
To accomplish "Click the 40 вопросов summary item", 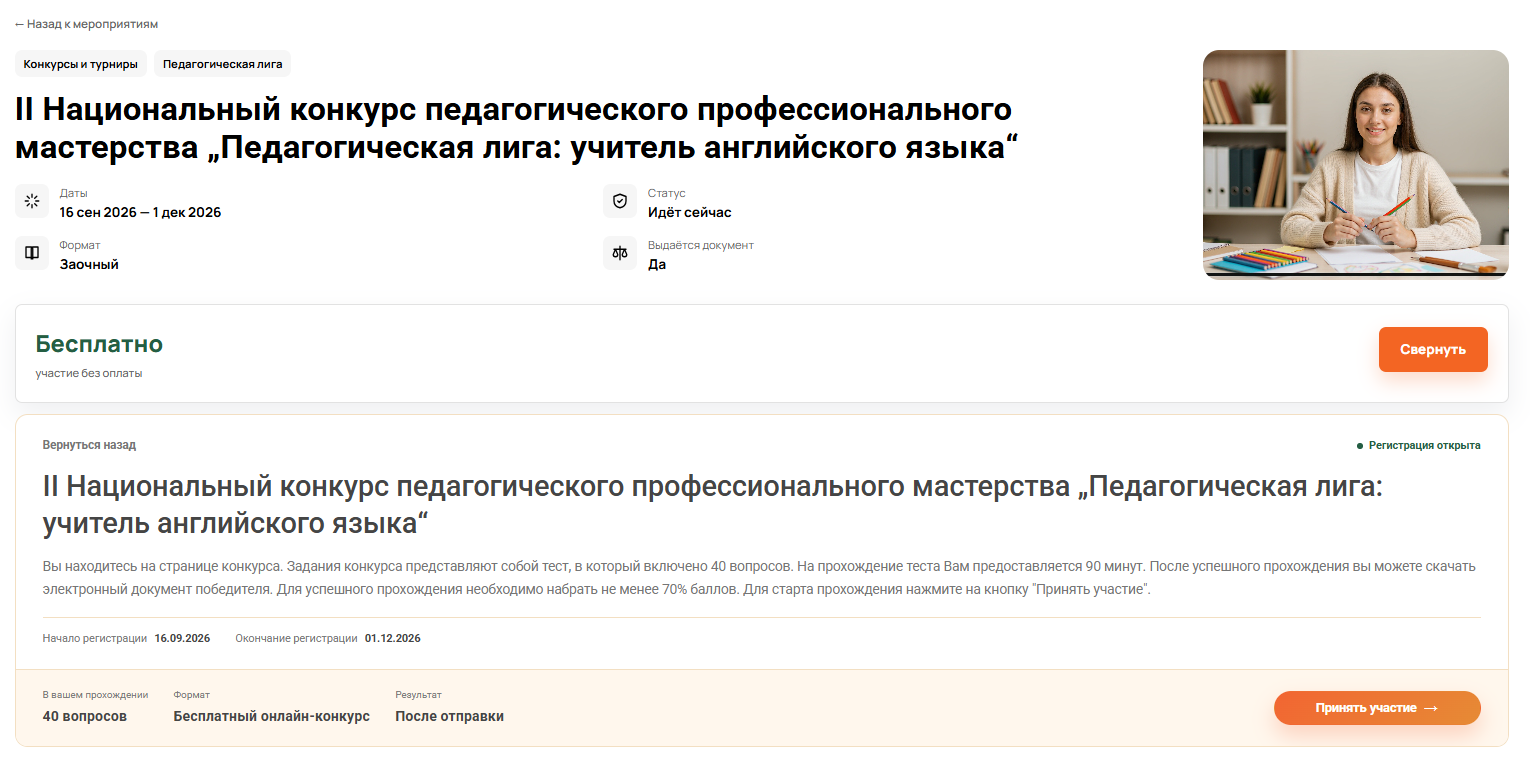I will pyautogui.click(x=85, y=716).
